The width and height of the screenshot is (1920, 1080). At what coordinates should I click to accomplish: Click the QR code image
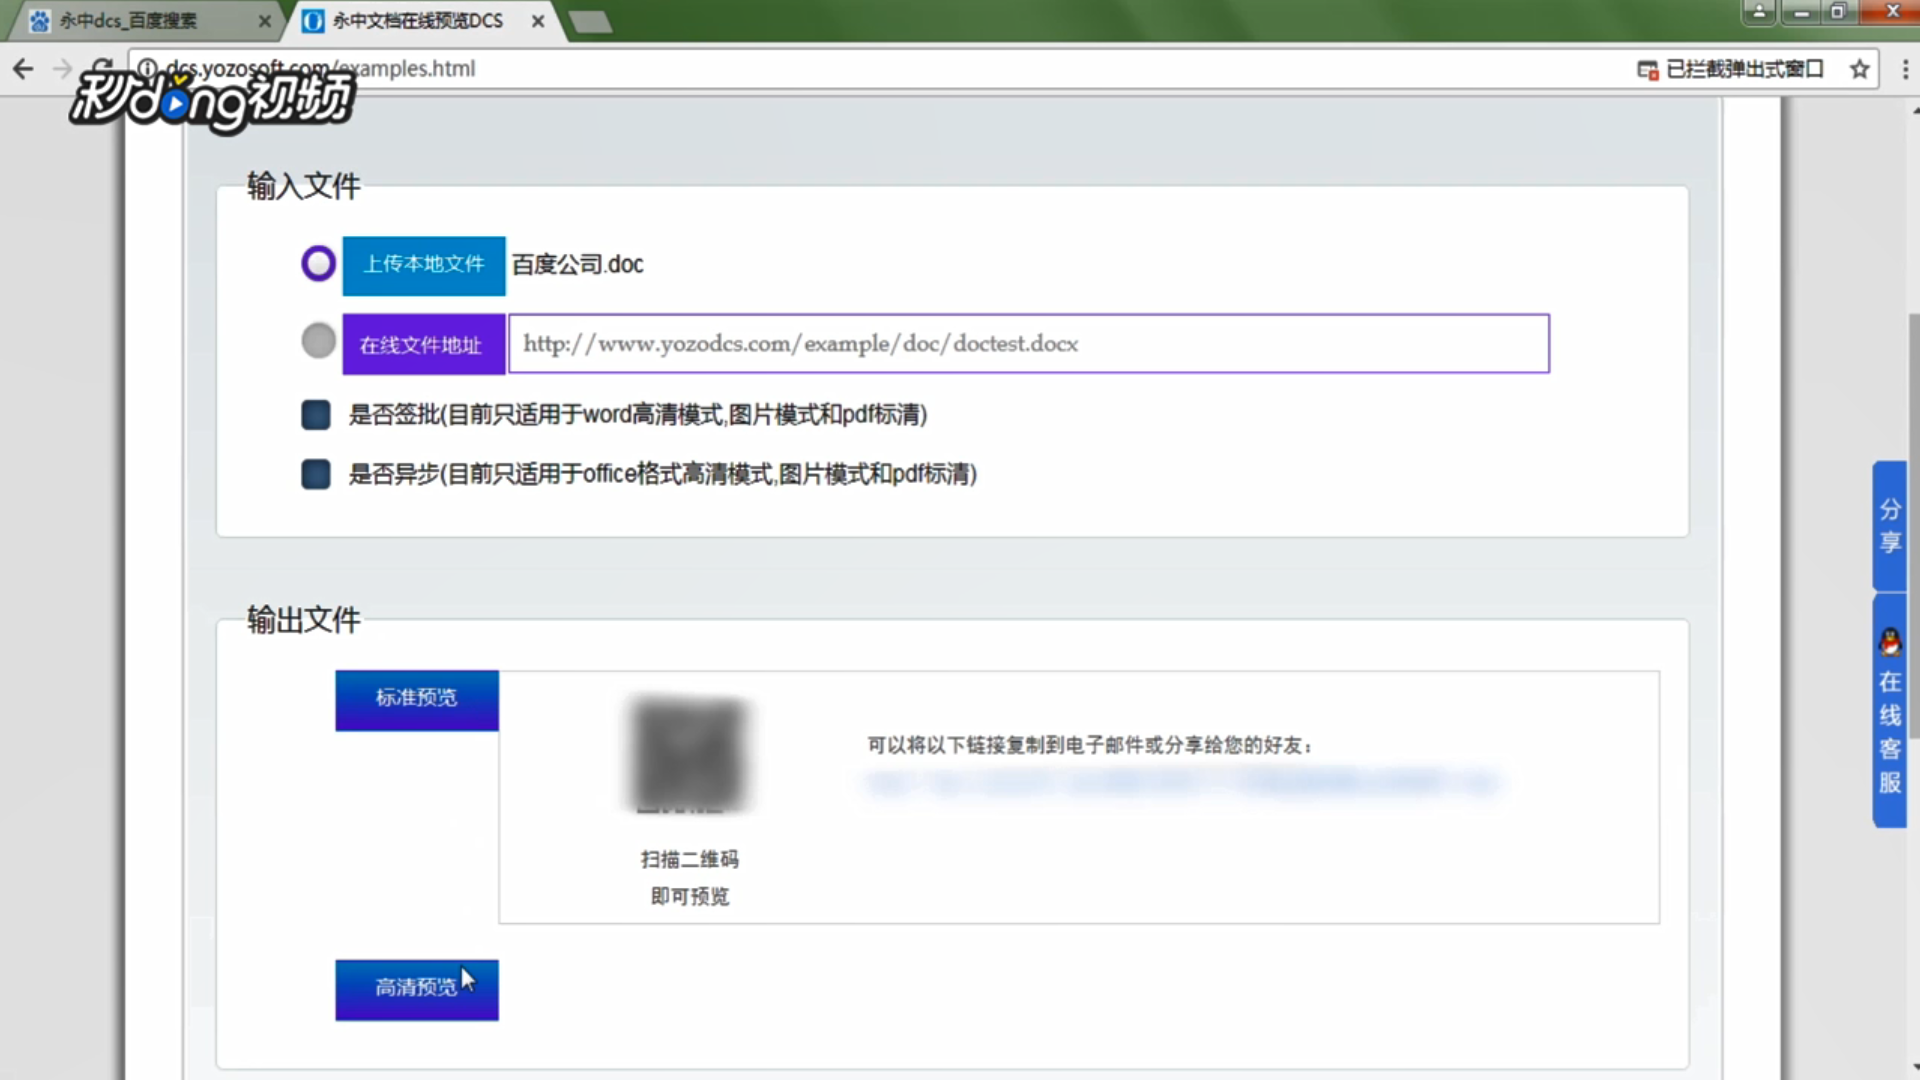point(689,755)
